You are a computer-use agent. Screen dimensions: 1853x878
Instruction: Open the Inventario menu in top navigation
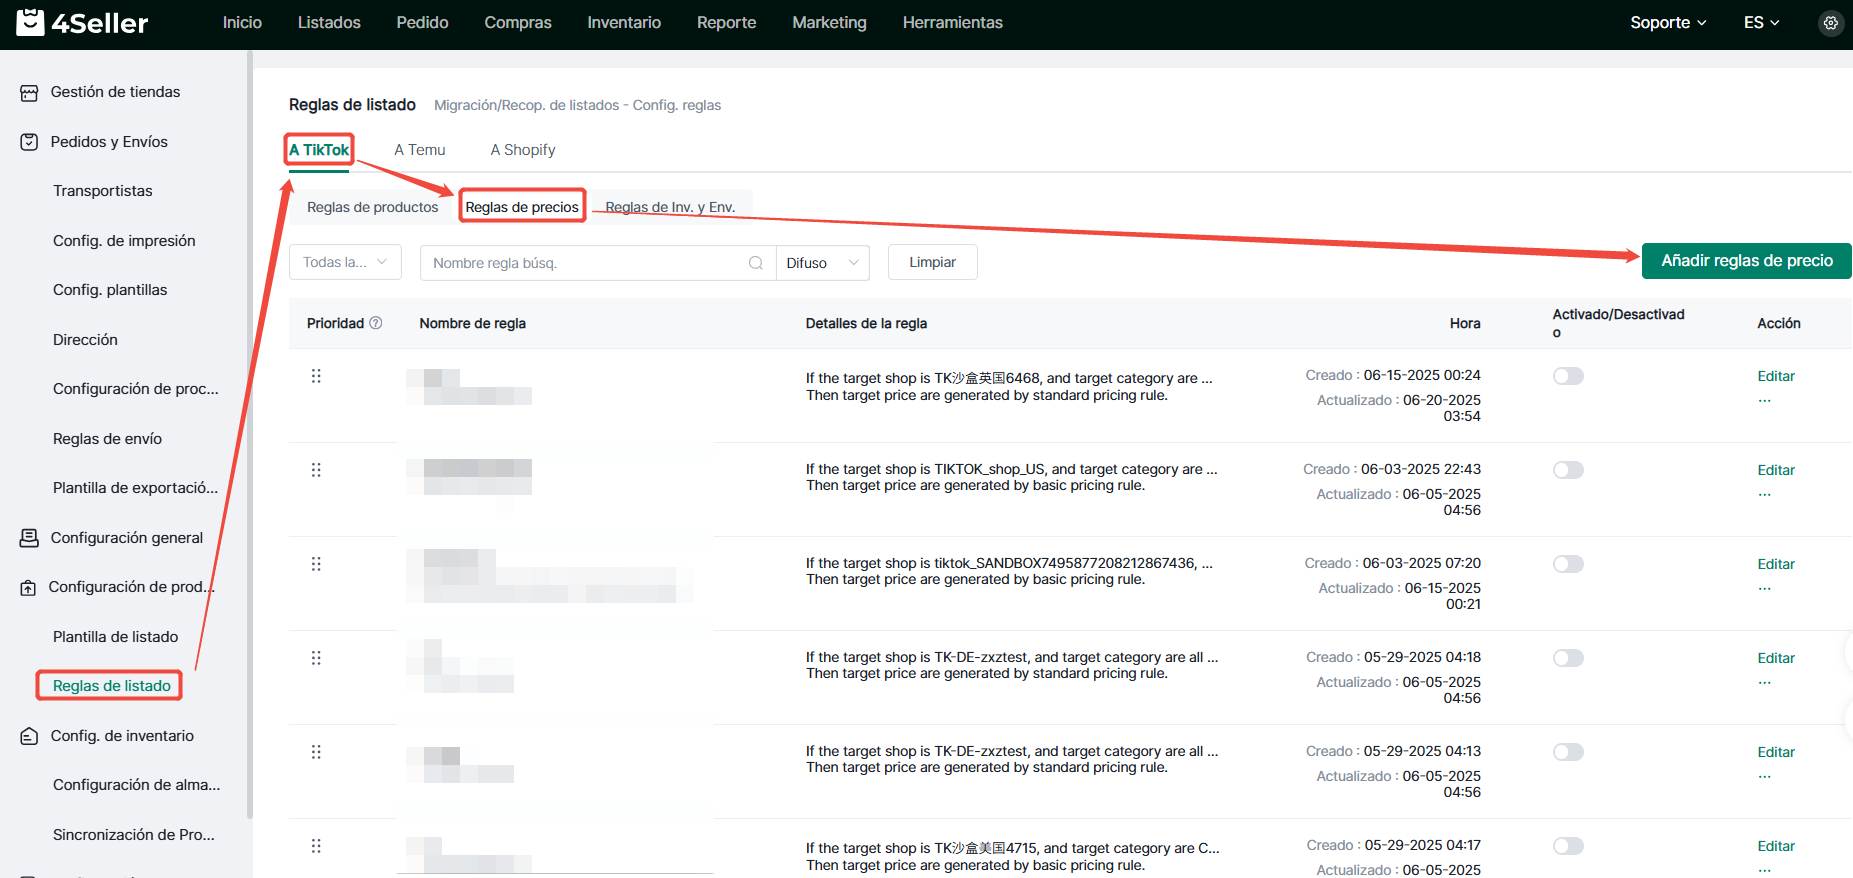coord(624,22)
